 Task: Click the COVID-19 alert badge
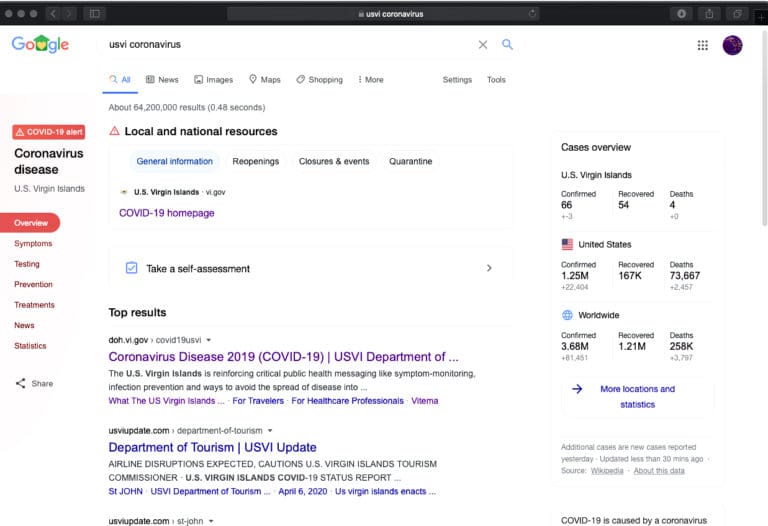48,132
